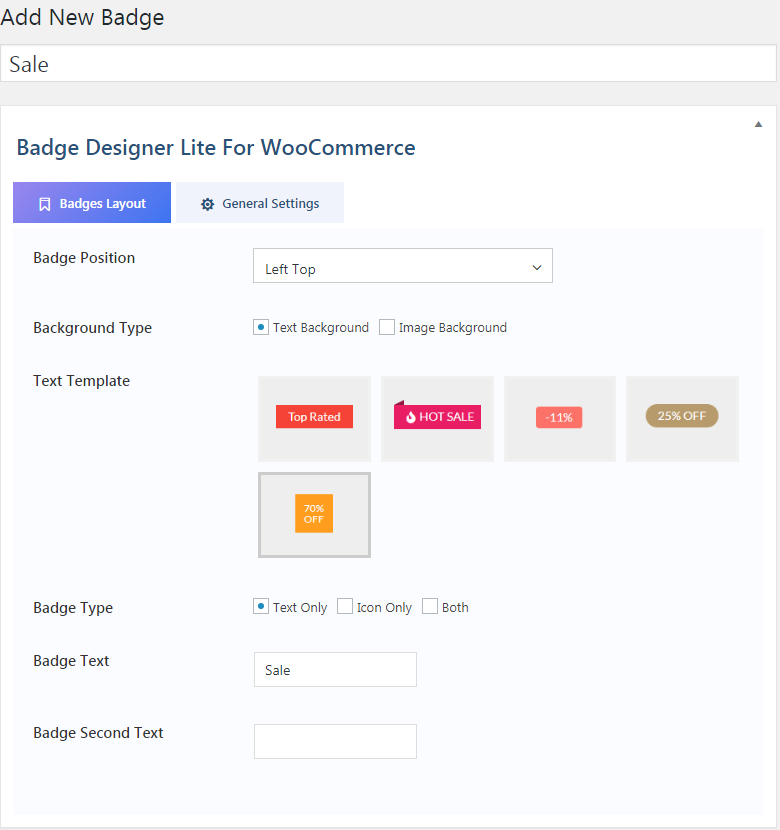Viewport: 780px width, 830px height.
Task: Click the Badge Text input field
Action: (x=335, y=670)
